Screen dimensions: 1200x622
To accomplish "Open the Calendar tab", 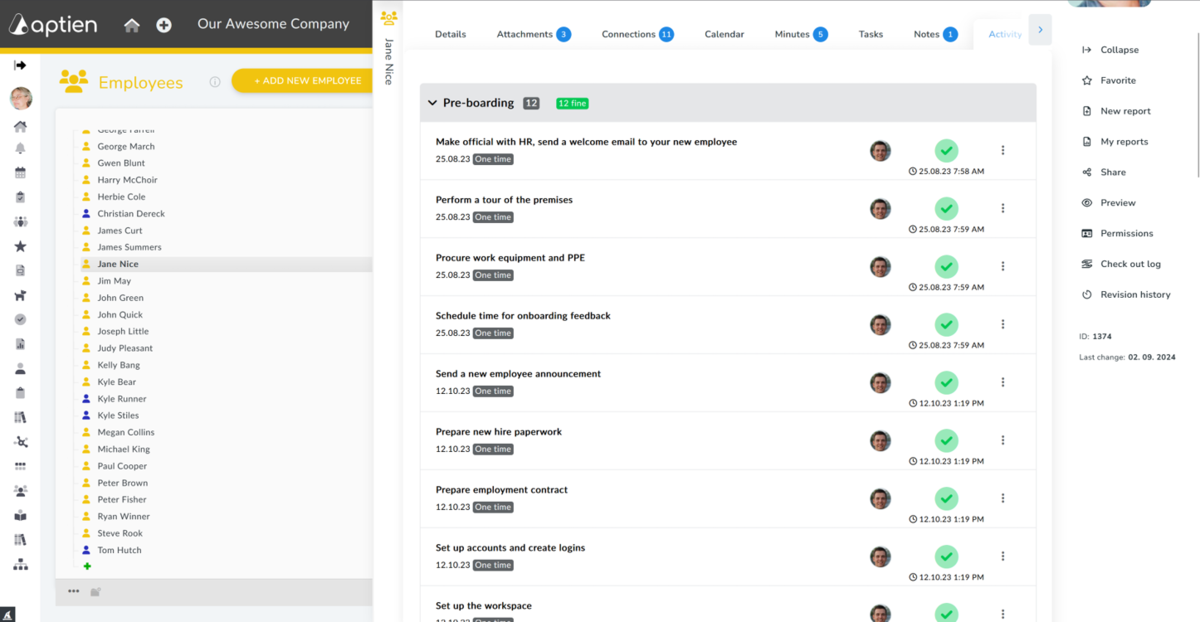I will 724,34.
